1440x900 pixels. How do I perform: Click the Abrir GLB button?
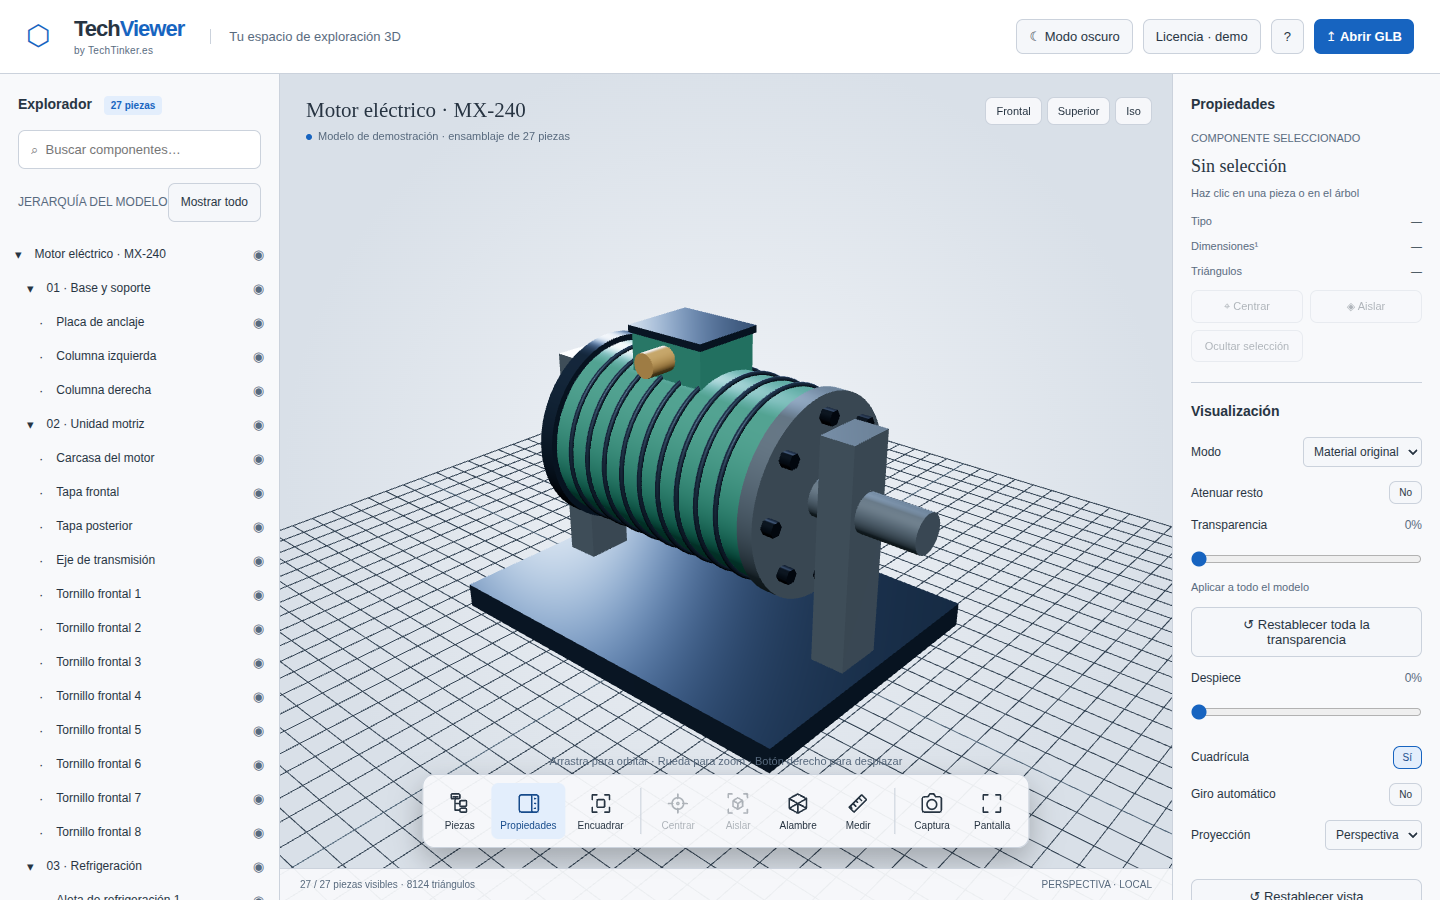coord(1364,36)
